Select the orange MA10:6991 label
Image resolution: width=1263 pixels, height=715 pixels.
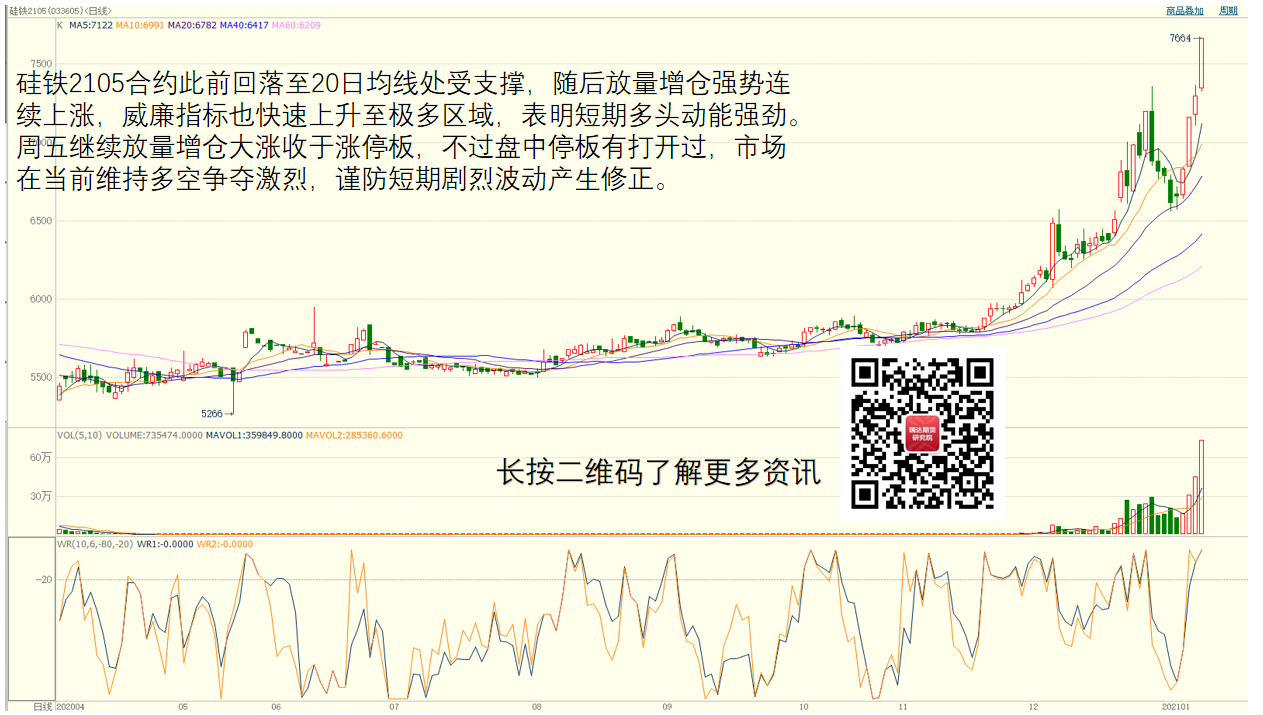pos(140,25)
